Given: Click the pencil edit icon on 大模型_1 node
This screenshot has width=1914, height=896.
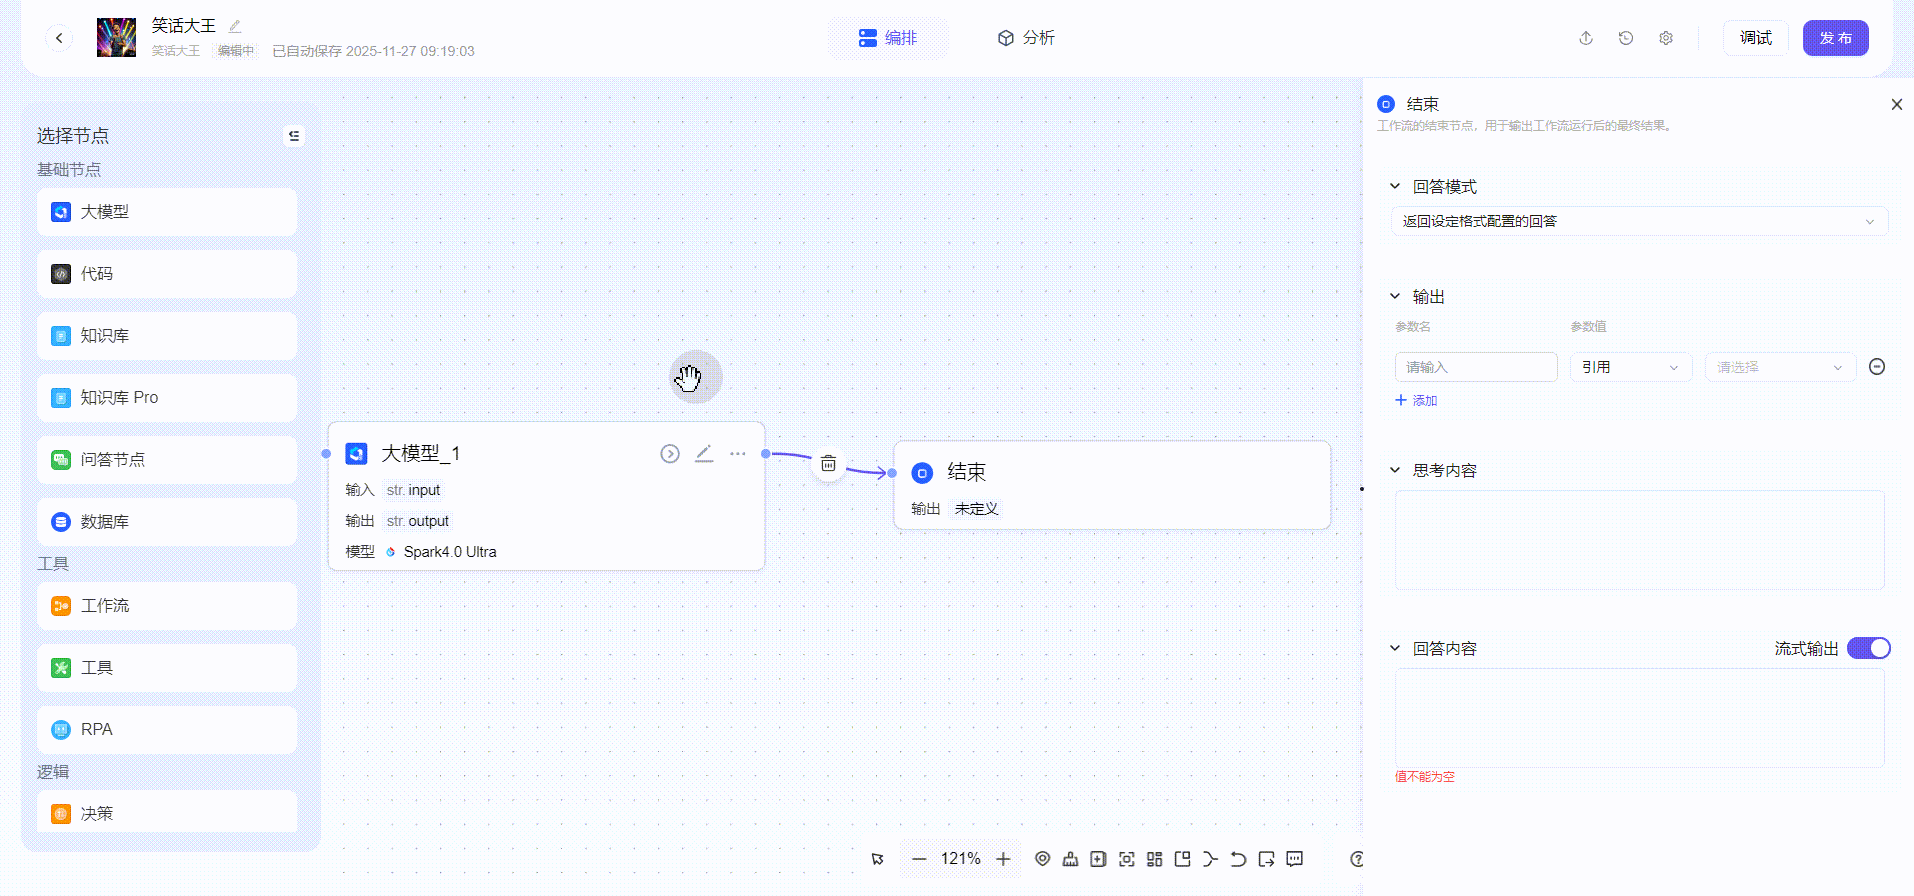Looking at the screenshot, I should pos(704,454).
